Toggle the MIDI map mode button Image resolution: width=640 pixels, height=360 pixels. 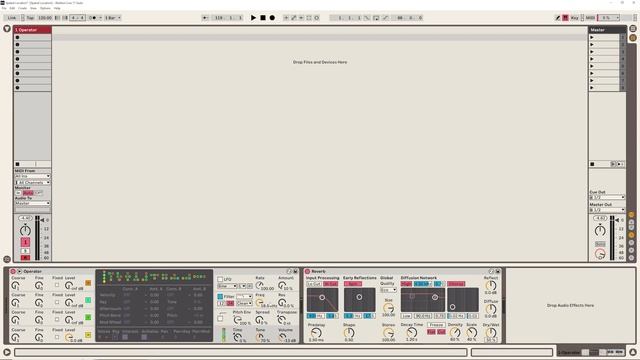tap(590, 18)
